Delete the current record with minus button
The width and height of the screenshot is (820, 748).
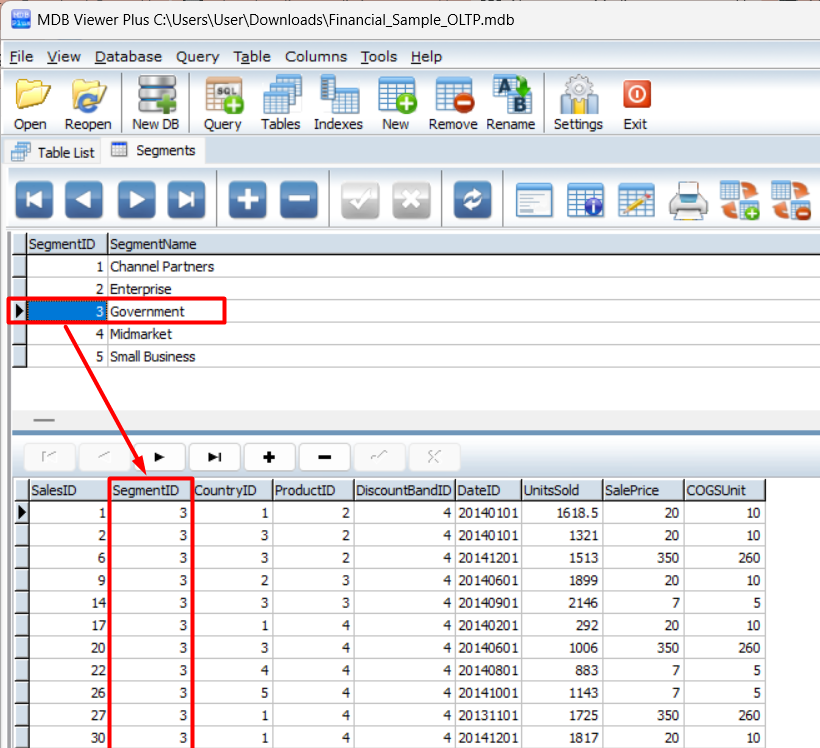[x=299, y=199]
